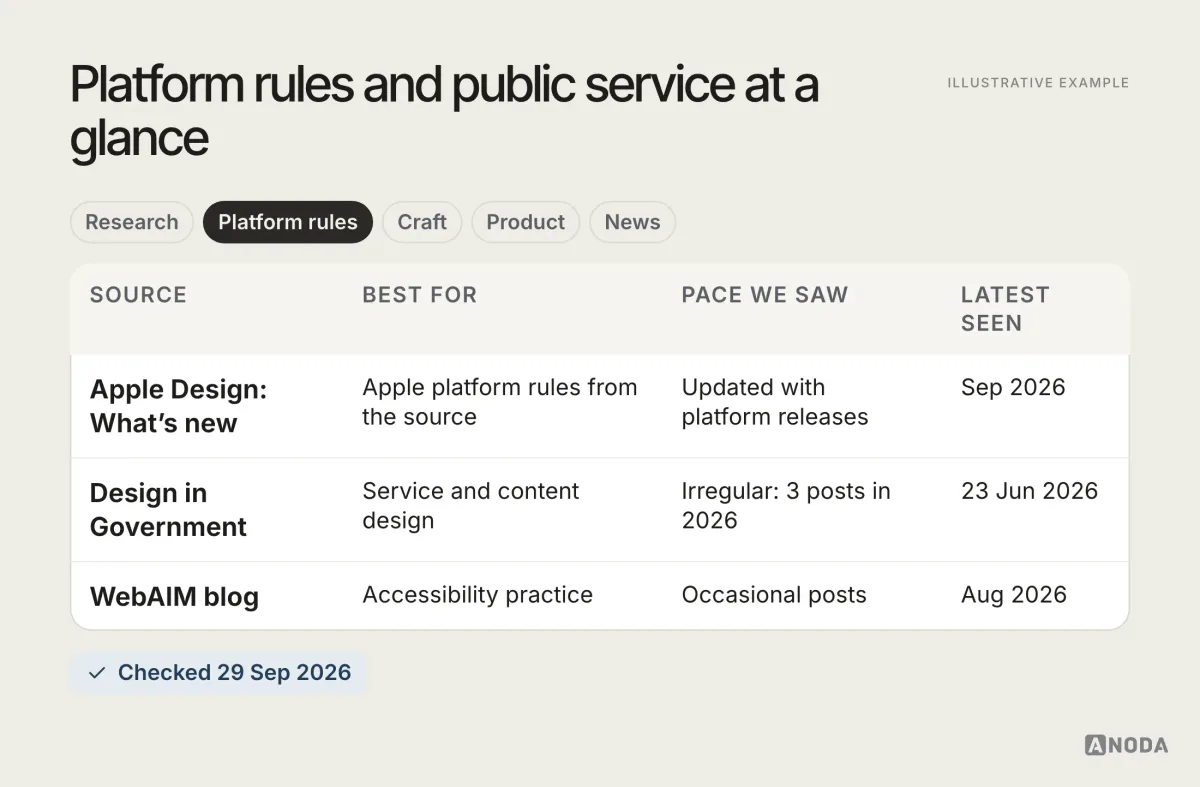Click the checkmark icon beside Checked date
This screenshot has height=787, width=1200.
[97, 673]
